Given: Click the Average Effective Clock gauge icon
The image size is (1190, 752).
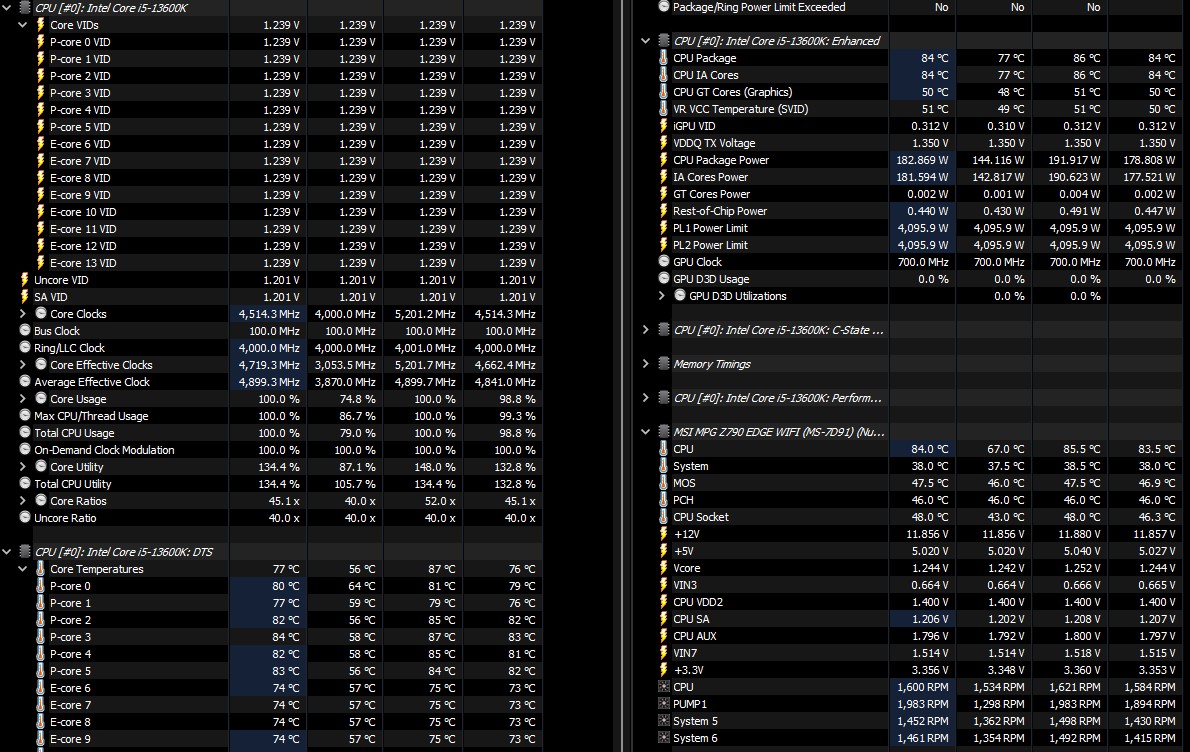Looking at the screenshot, I should click(x=25, y=381).
